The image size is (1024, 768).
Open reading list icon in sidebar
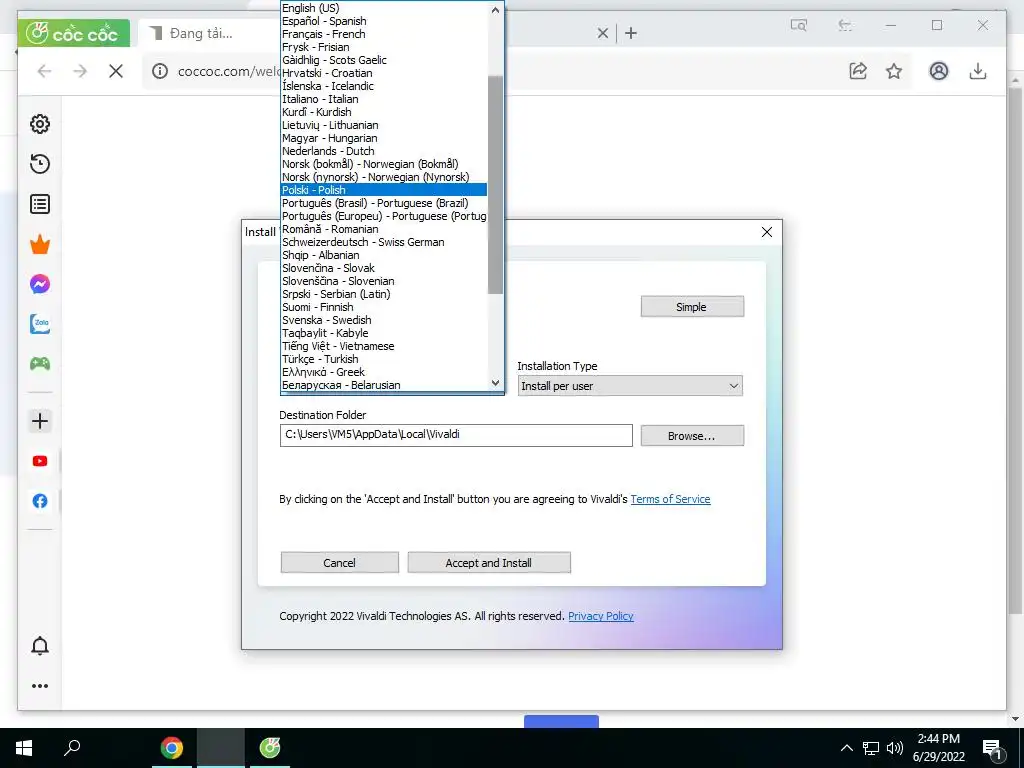(x=40, y=204)
